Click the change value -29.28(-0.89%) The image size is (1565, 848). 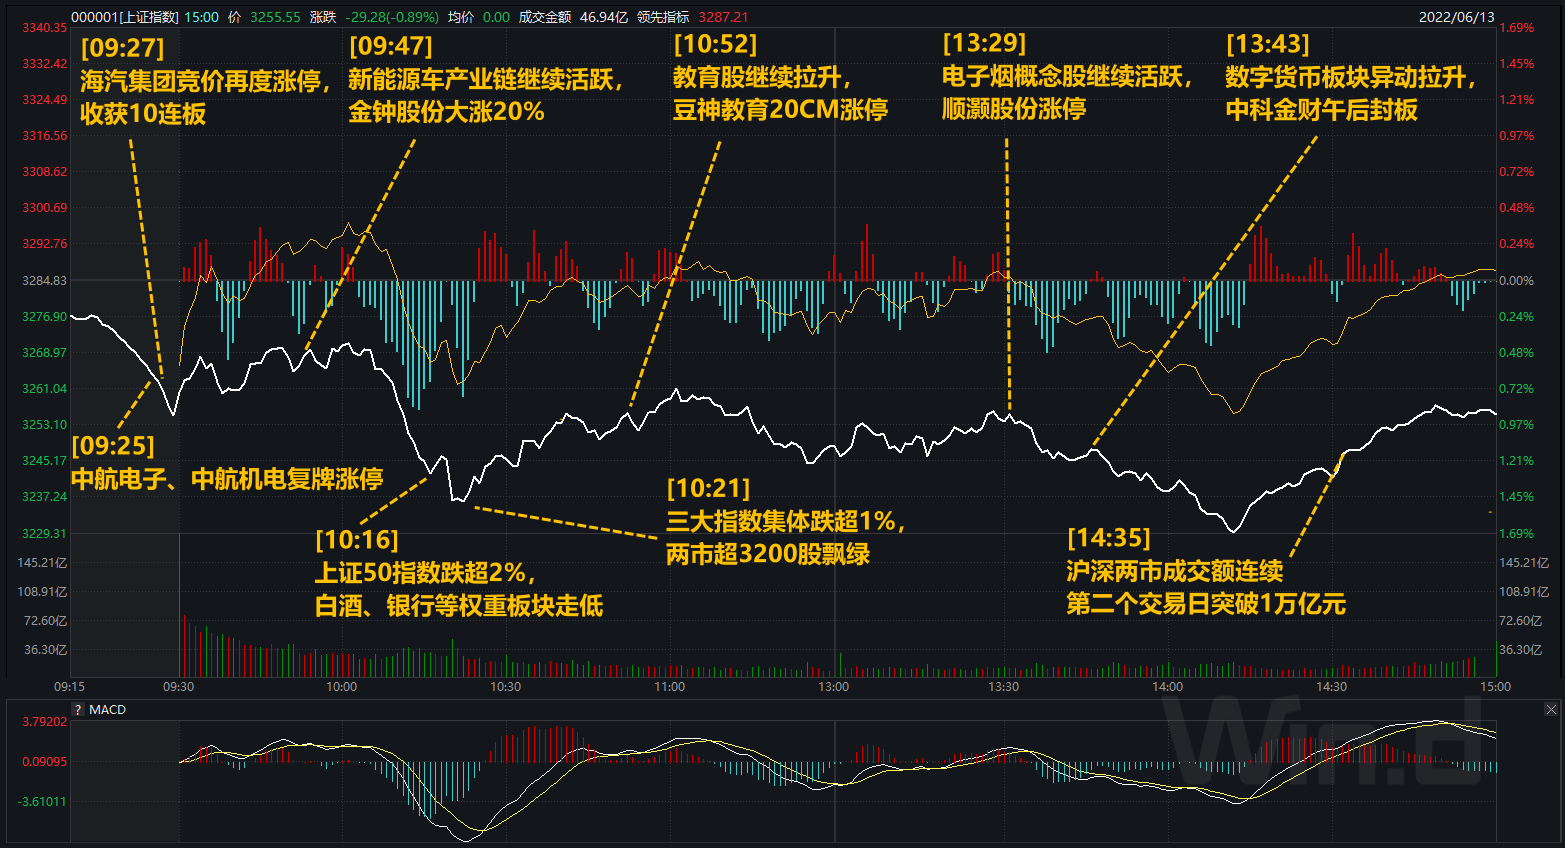pos(392,17)
